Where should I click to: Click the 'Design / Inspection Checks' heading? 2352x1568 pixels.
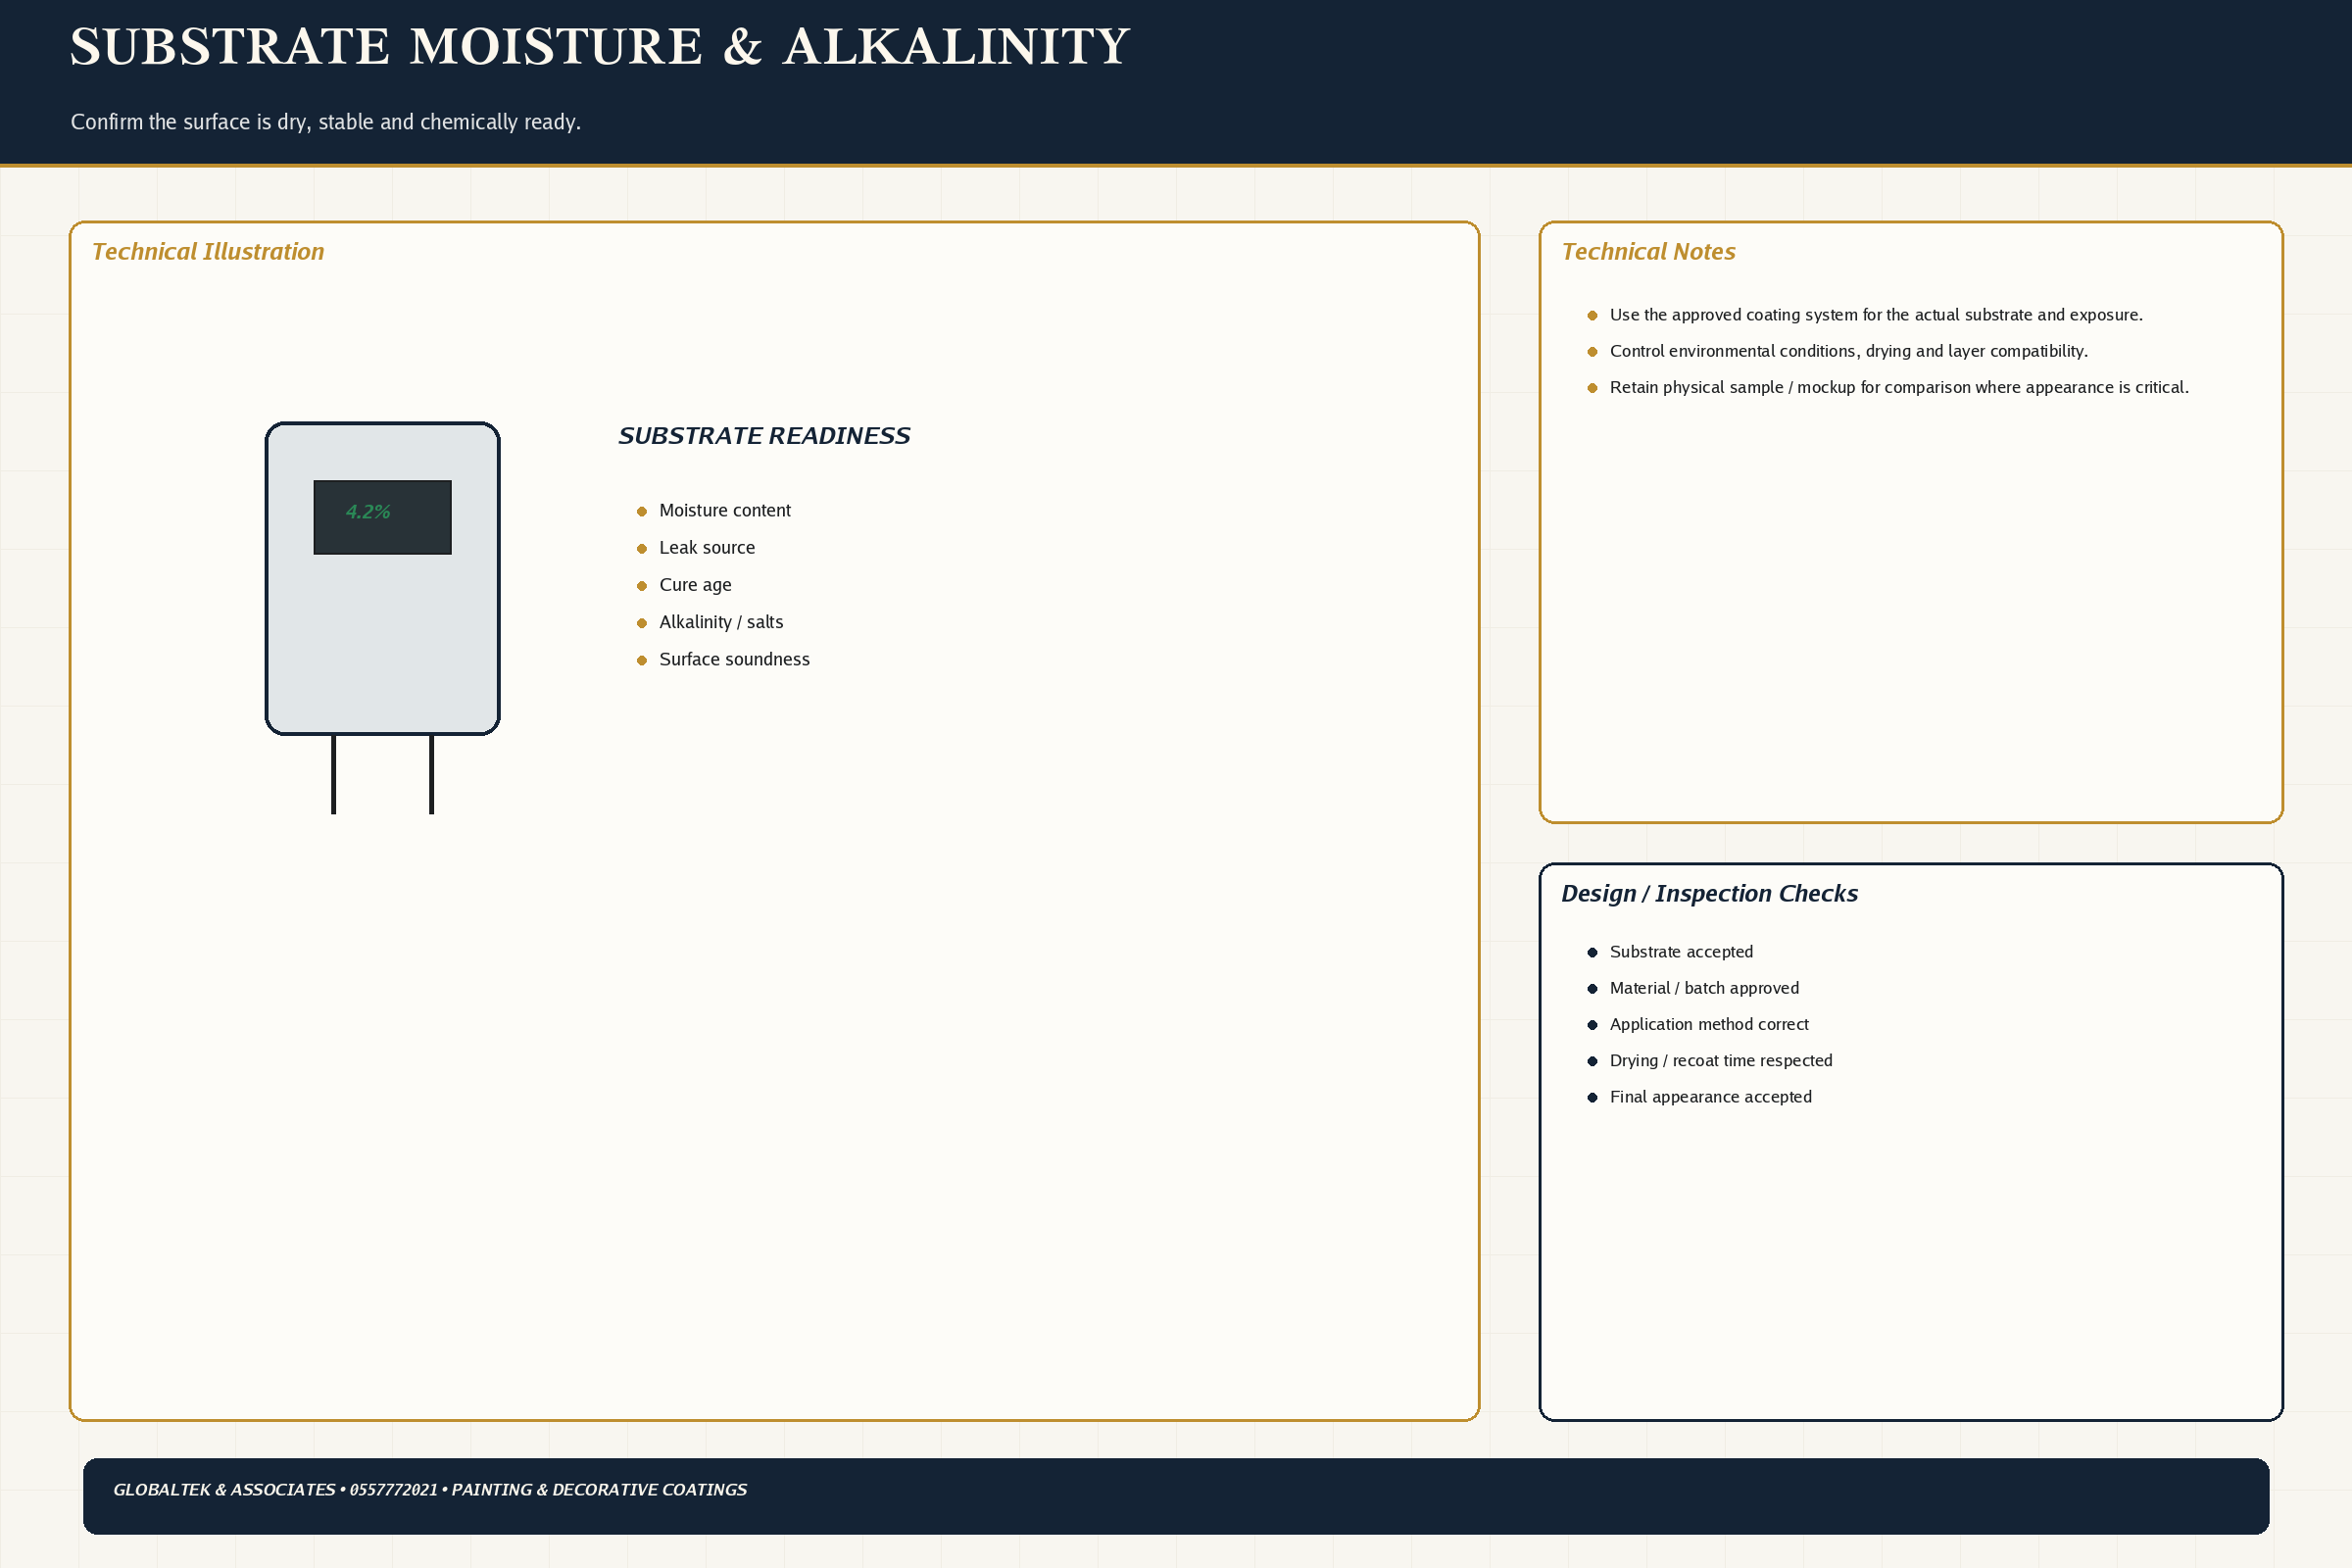1709,894
